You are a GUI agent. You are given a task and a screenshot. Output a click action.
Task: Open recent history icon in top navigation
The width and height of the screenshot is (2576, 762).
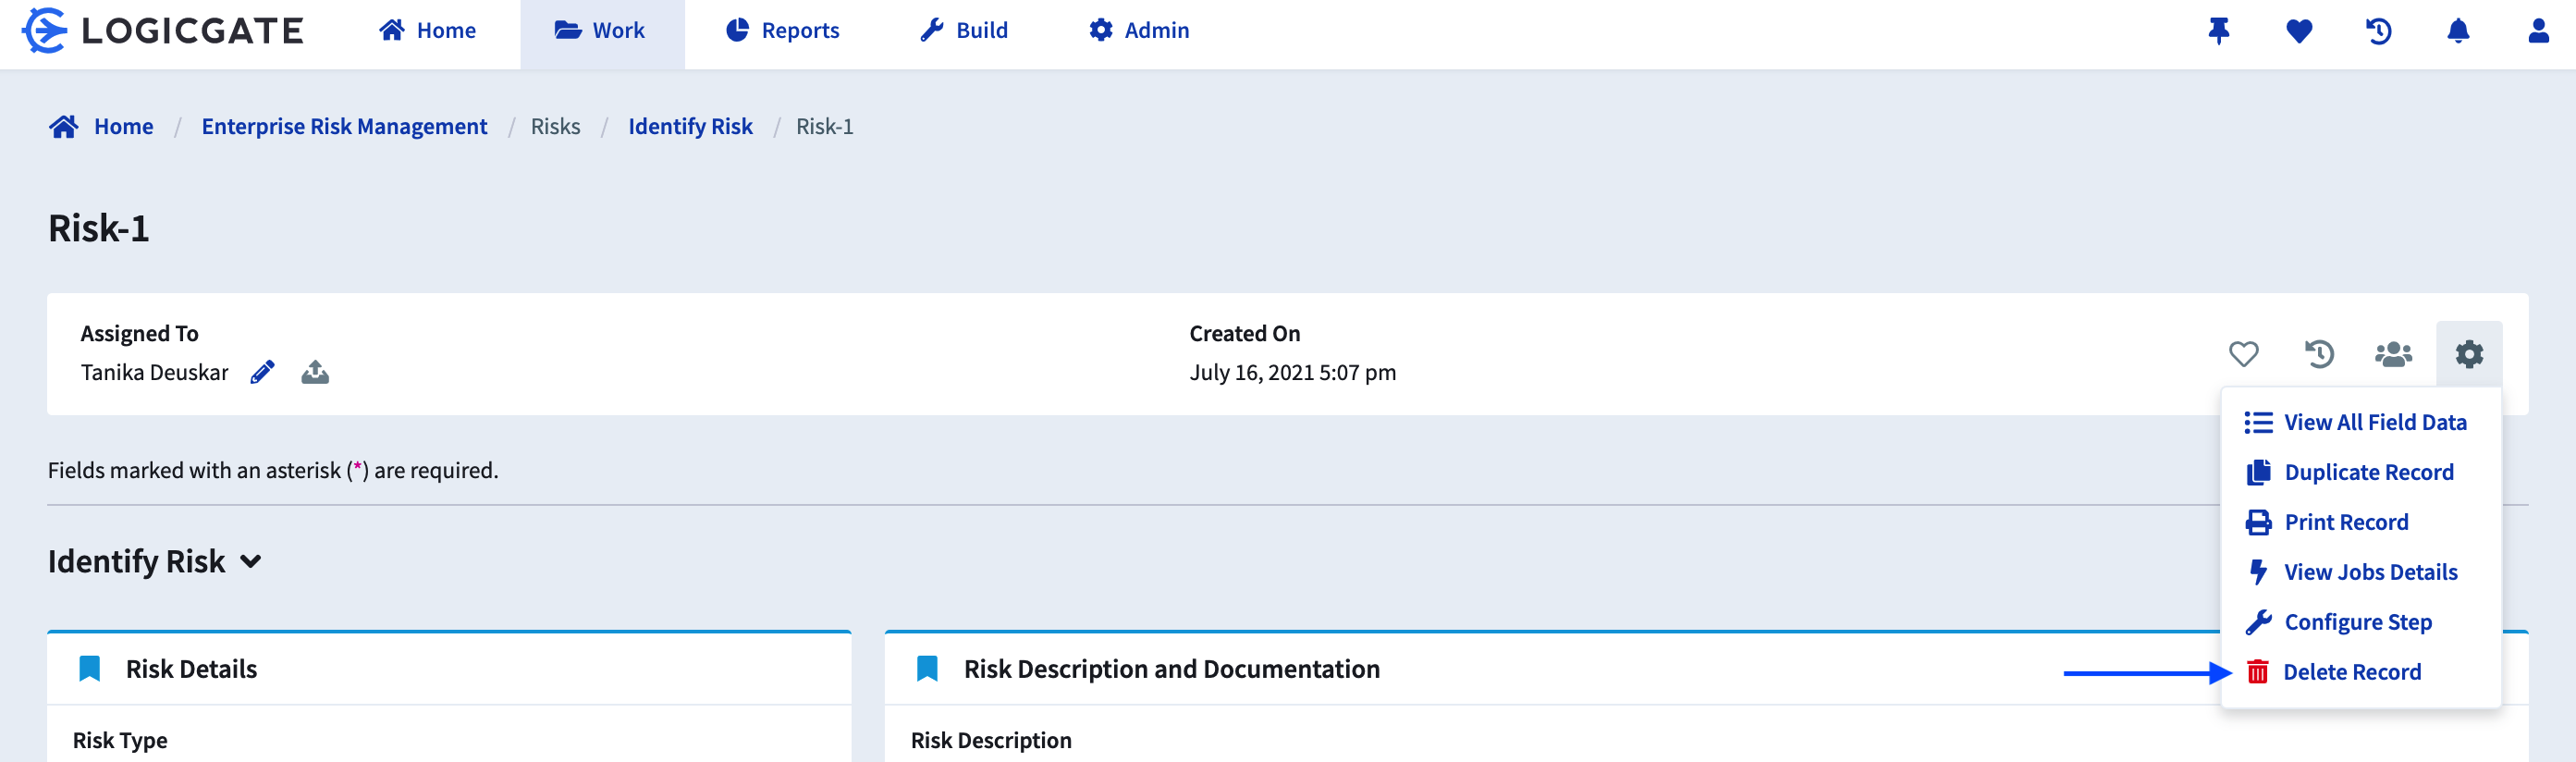pos(2378,31)
